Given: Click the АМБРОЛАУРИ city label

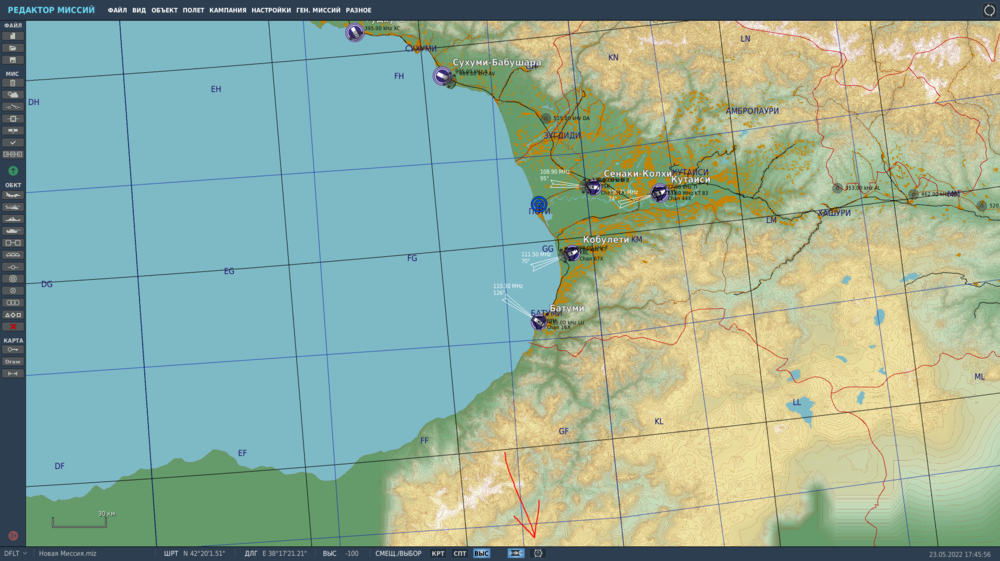Looking at the screenshot, I should (752, 111).
